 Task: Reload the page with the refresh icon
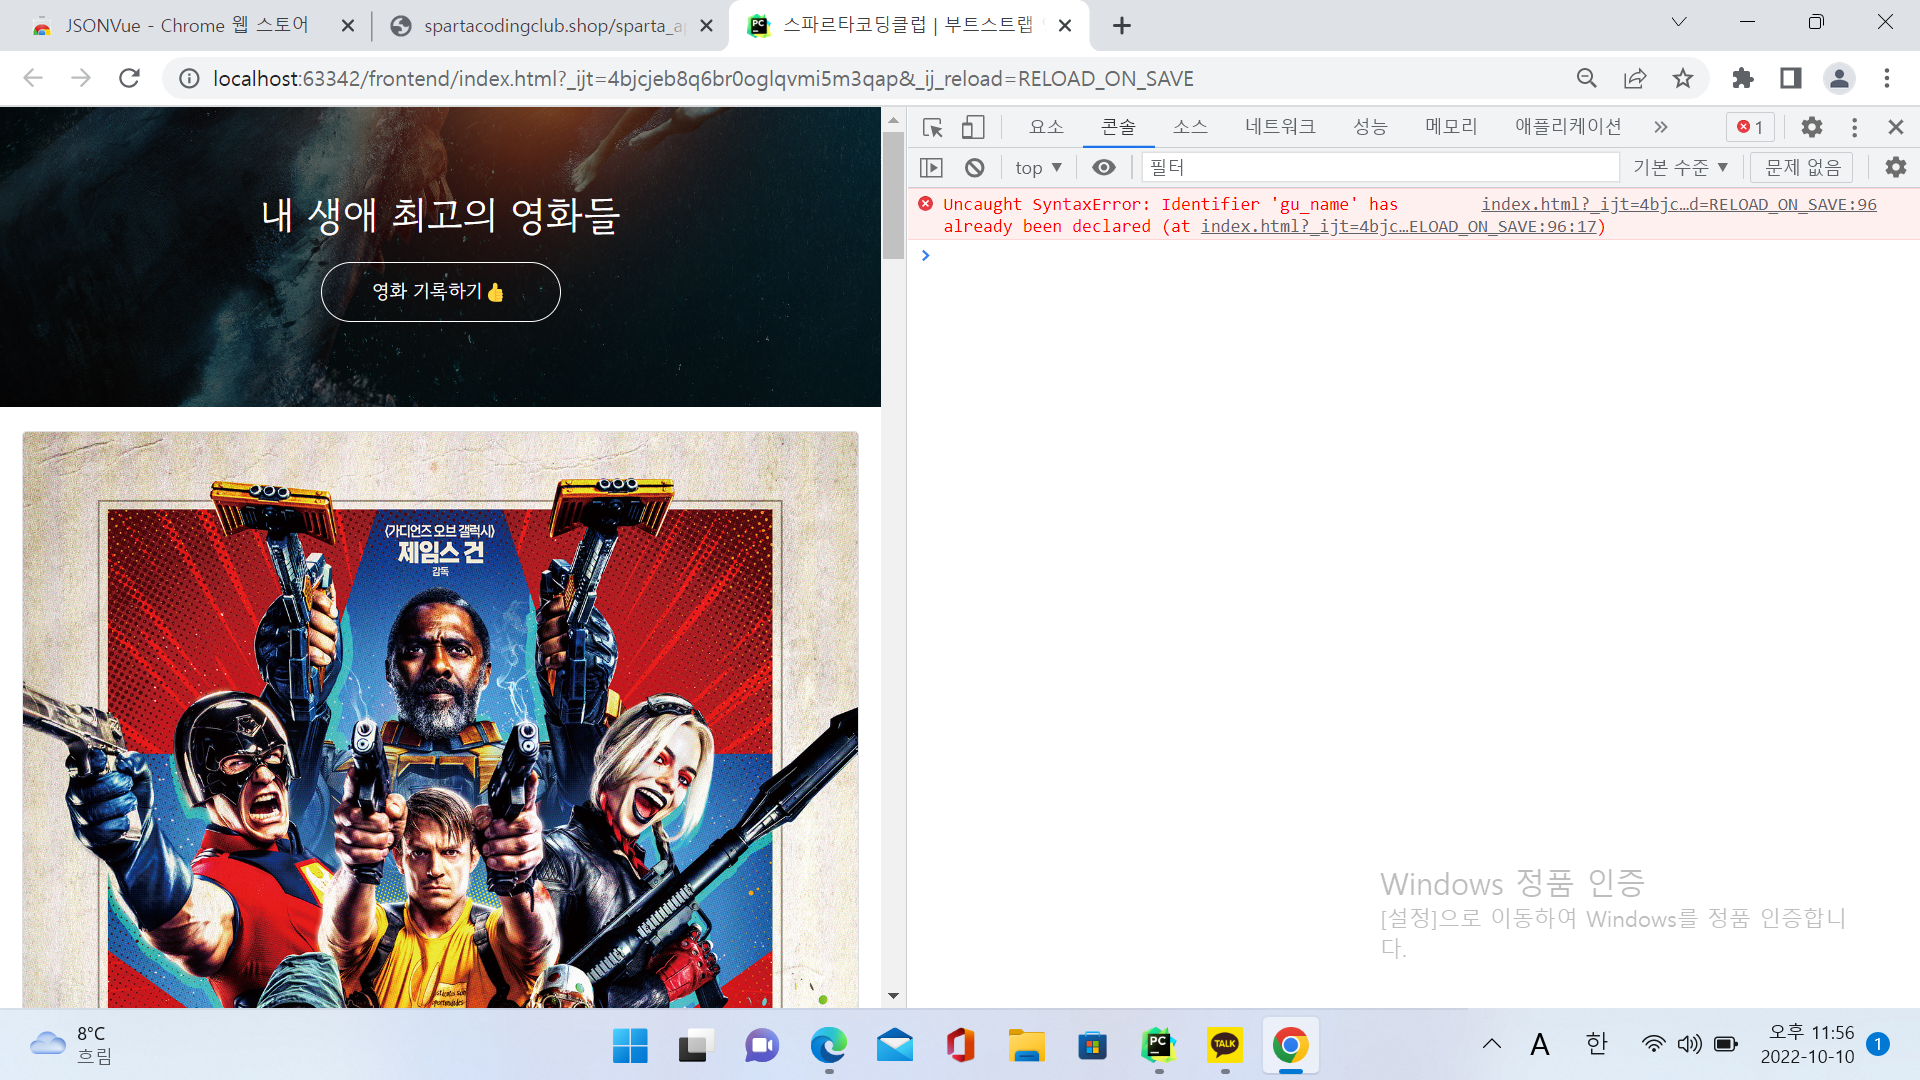[x=129, y=78]
